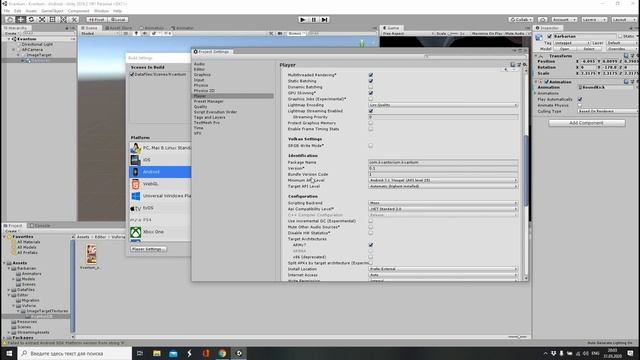Toggle GPU Skinning checkbox
The image size is (640, 360).
coord(371,93)
